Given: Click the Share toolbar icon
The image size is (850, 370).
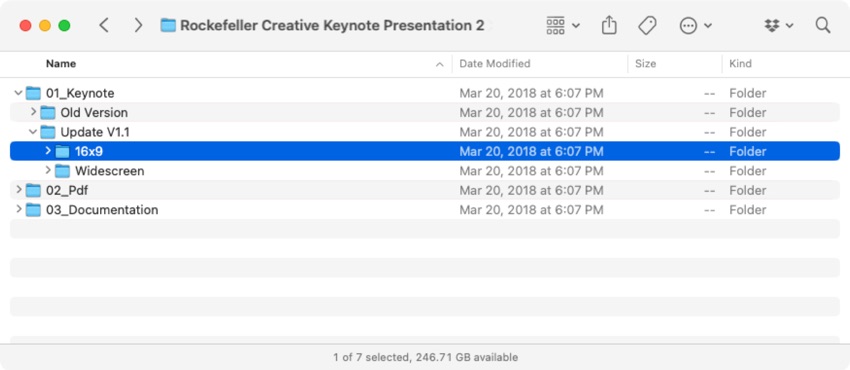Looking at the screenshot, I should [x=609, y=25].
